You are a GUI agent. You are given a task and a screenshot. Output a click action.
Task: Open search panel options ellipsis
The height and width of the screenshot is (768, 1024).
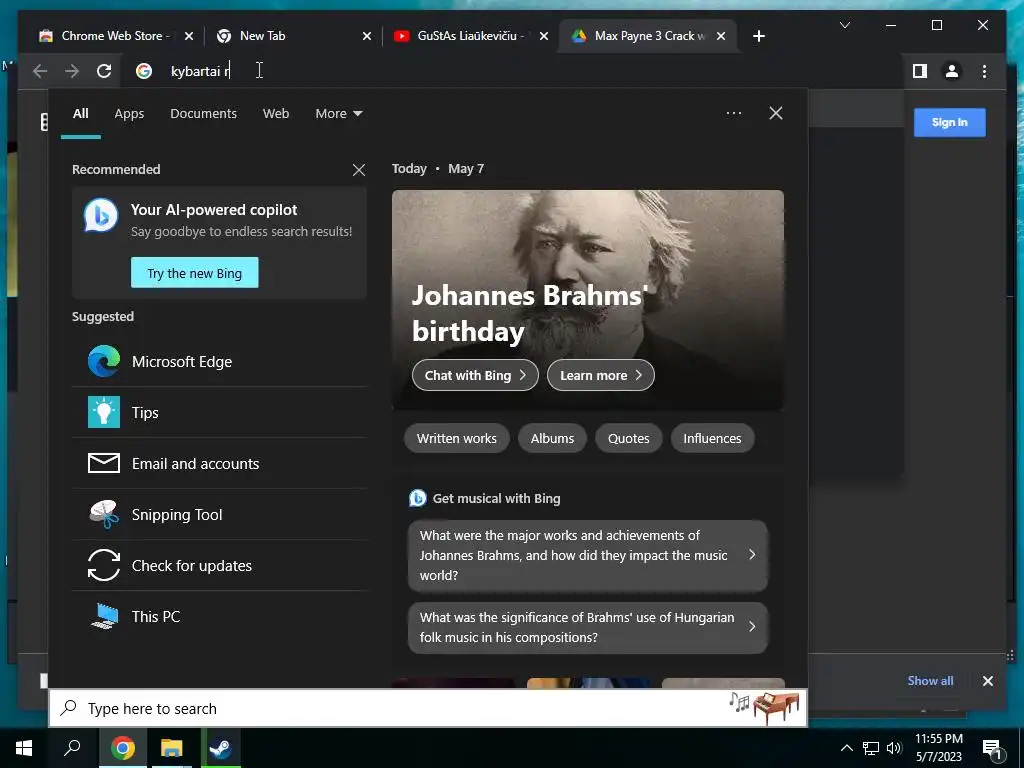tap(734, 113)
